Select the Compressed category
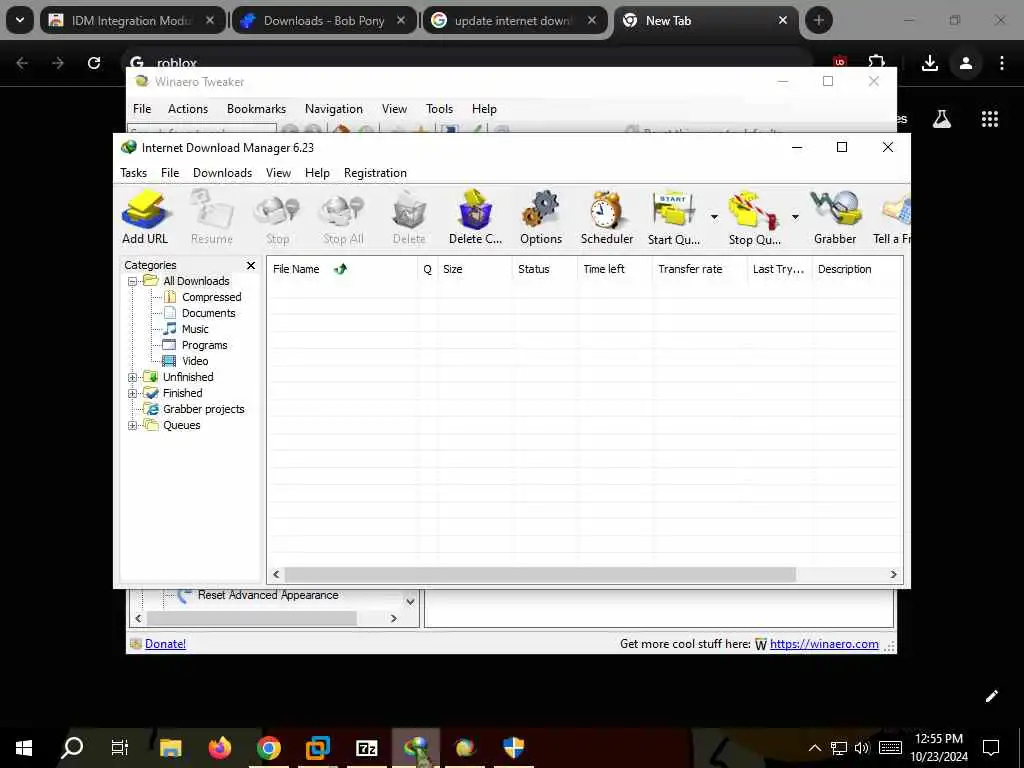This screenshot has height=768, width=1024. tap(211, 297)
